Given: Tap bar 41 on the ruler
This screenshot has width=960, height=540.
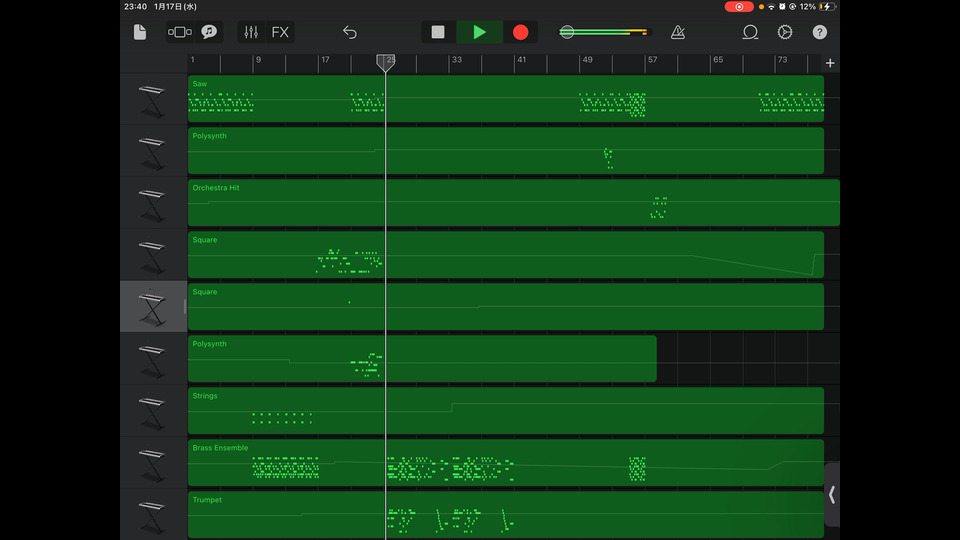Looking at the screenshot, I should (521, 59).
